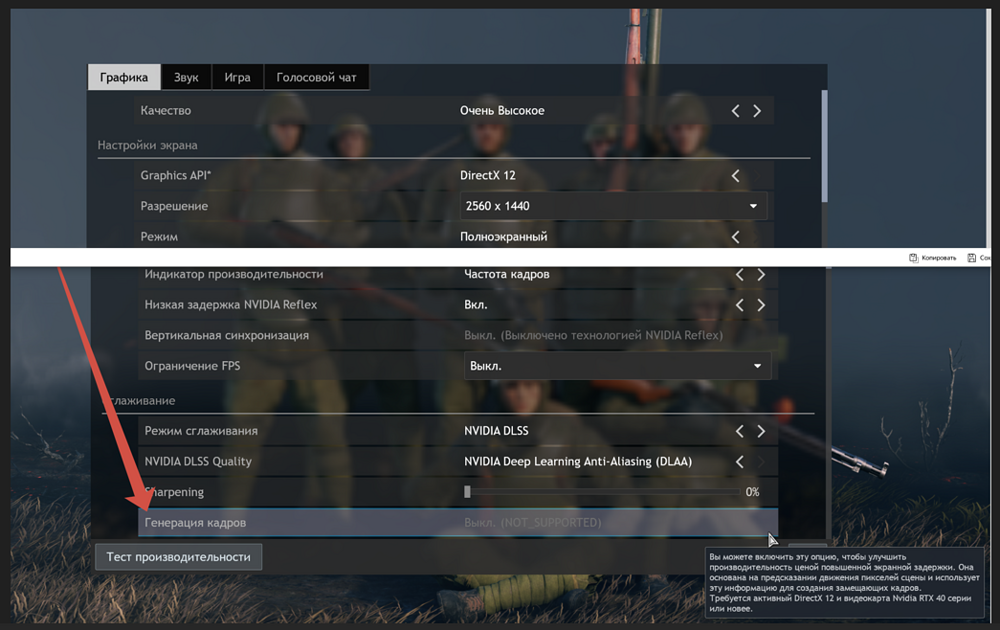
Task: Click the 0% Sharpening value
Action: pyautogui.click(x=753, y=492)
